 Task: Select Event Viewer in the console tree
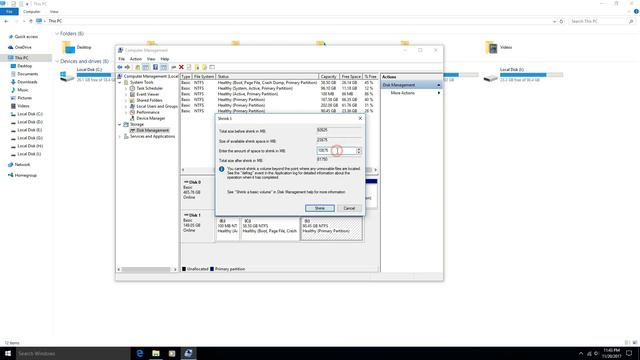coord(148,94)
